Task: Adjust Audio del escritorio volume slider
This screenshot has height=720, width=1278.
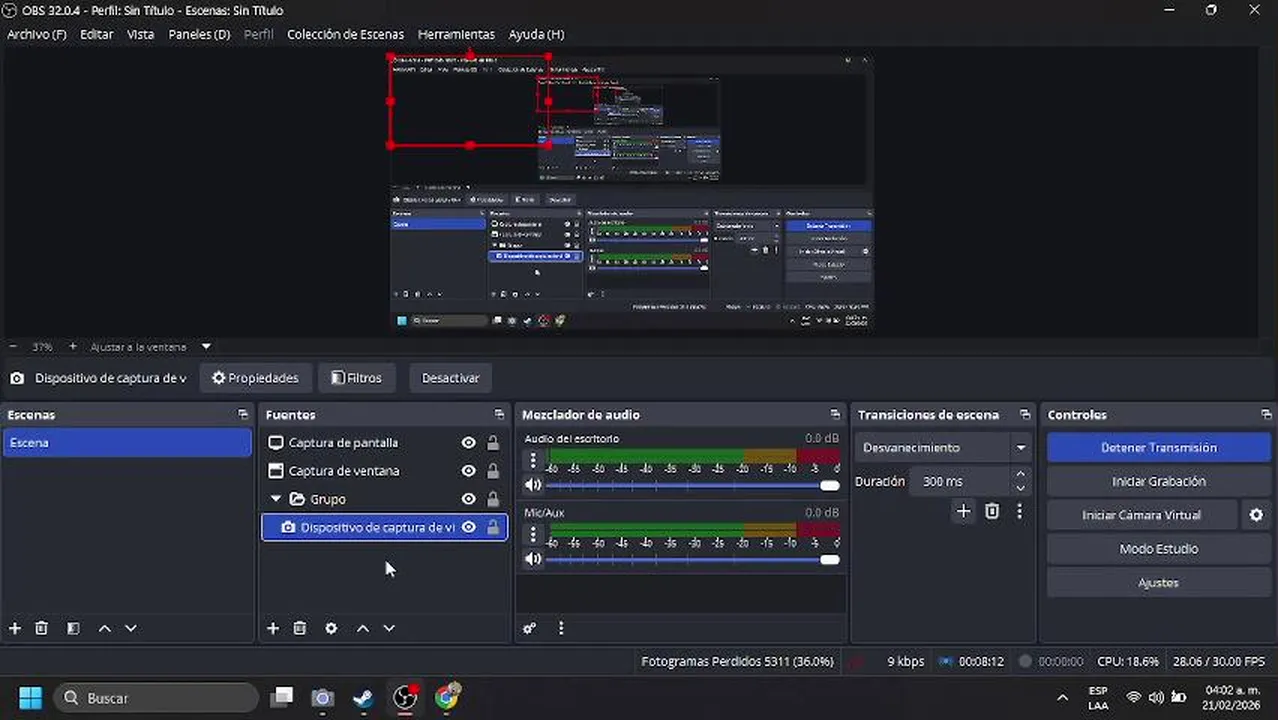Action: click(692, 485)
